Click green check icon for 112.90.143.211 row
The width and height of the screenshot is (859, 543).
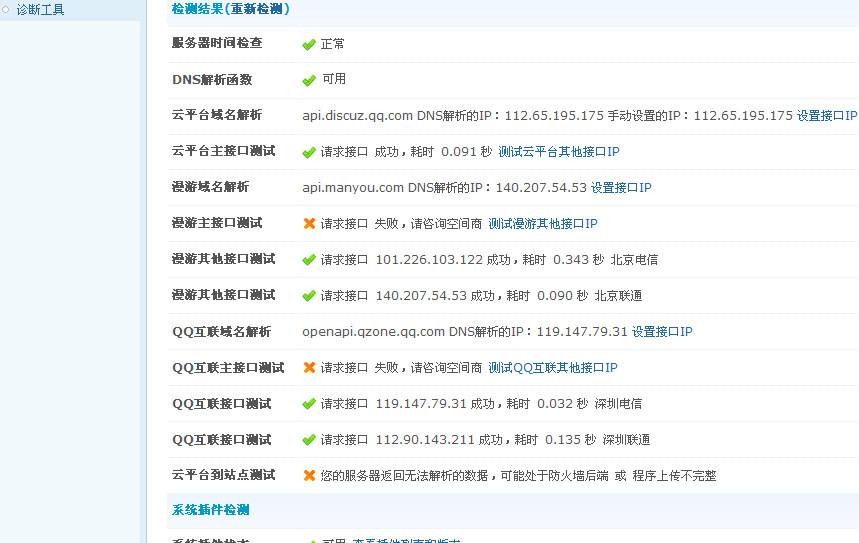click(309, 439)
